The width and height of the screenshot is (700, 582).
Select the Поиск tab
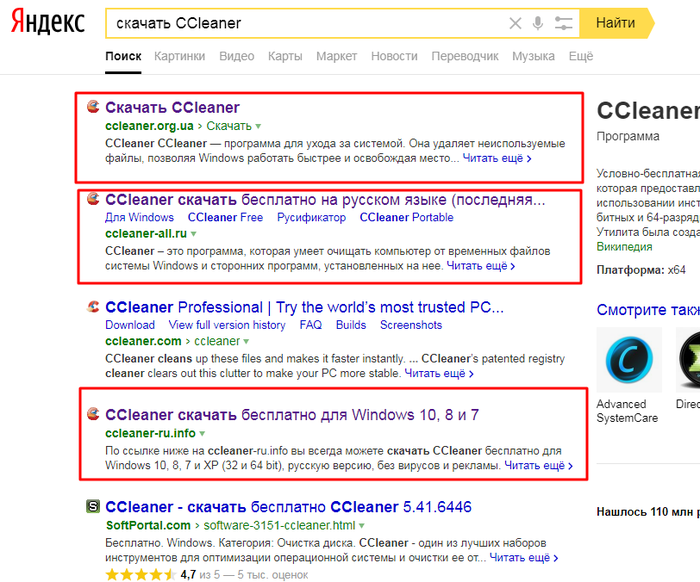pyautogui.click(x=123, y=56)
